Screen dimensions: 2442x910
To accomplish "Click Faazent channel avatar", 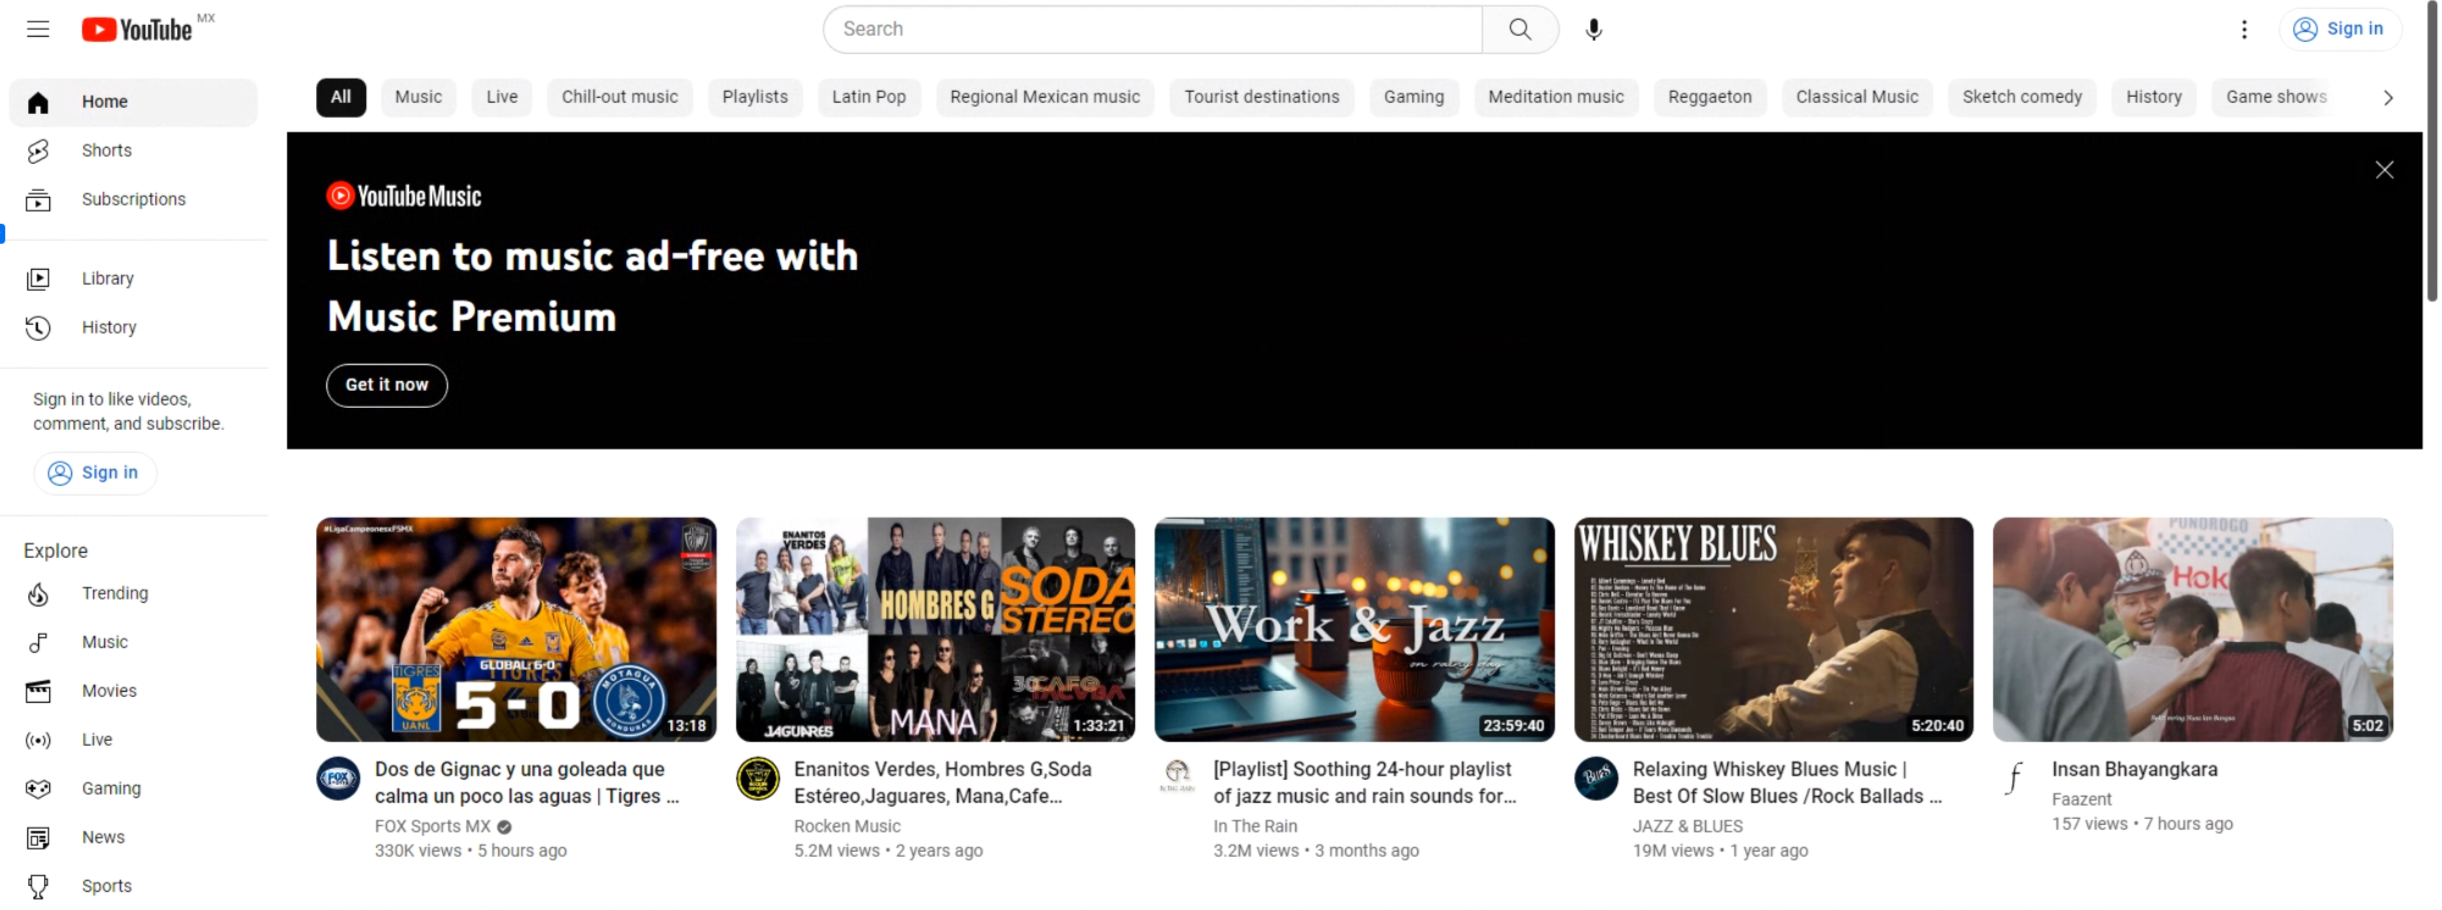I will 2014,778.
